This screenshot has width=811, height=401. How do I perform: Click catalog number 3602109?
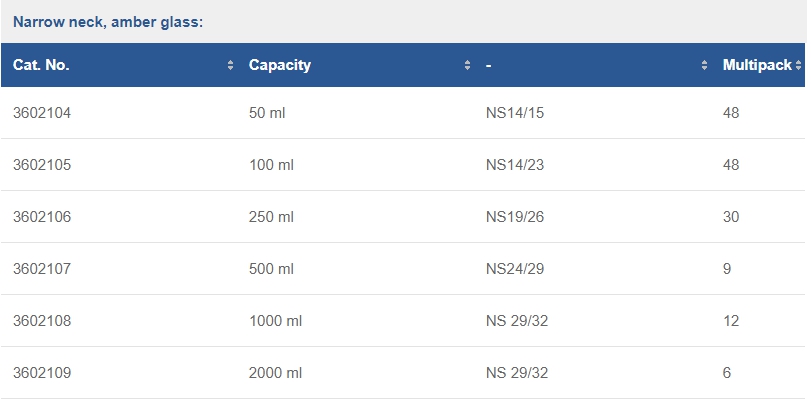[42, 373]
